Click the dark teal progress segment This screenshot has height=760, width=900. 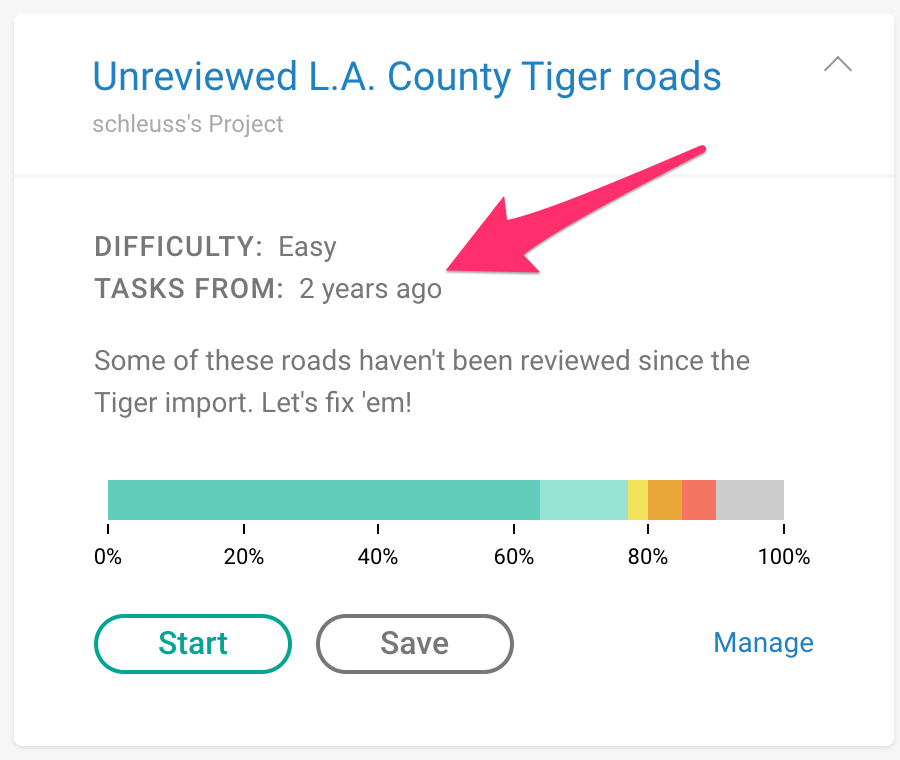(x=324, y=500)
